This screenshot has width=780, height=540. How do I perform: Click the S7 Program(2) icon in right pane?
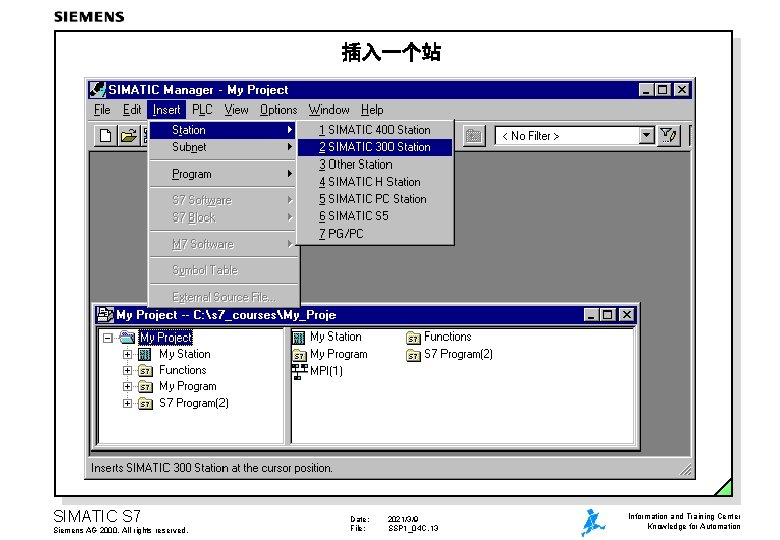pos(413,355)
